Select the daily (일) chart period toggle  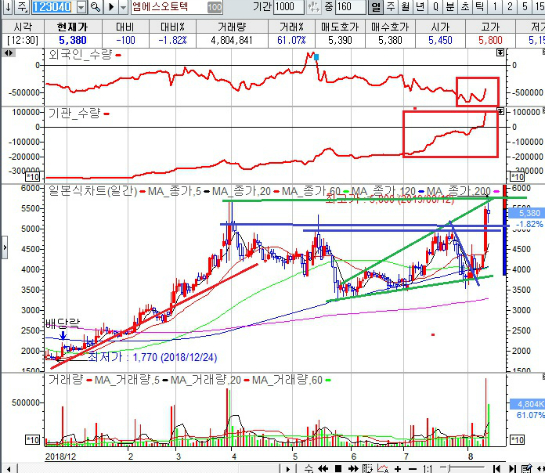point(376,7)
